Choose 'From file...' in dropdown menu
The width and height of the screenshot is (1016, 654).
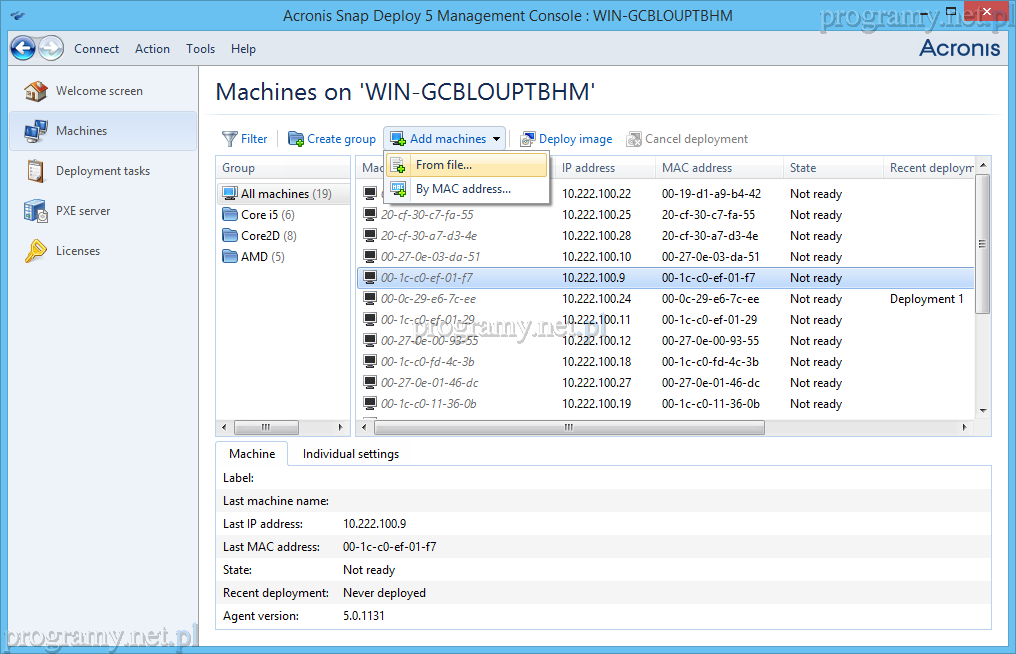pos(444,165)
